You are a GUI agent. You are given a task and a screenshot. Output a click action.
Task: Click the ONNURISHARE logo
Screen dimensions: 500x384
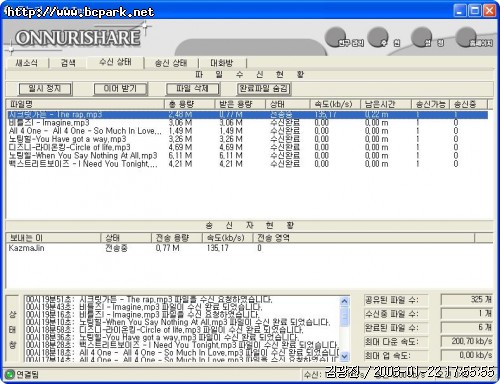(x=78, y=38)
